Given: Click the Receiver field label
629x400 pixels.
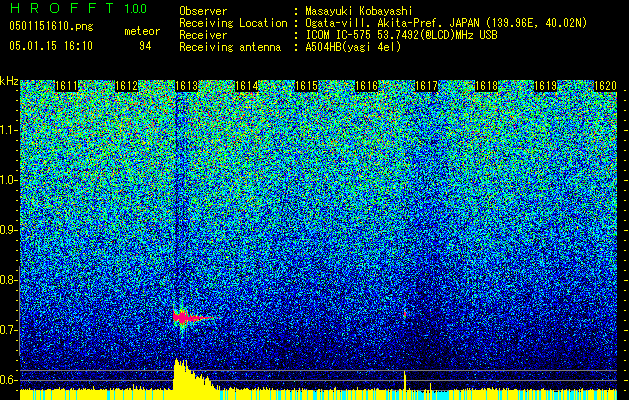Looking at the screenshot, I should coord(203,35).
